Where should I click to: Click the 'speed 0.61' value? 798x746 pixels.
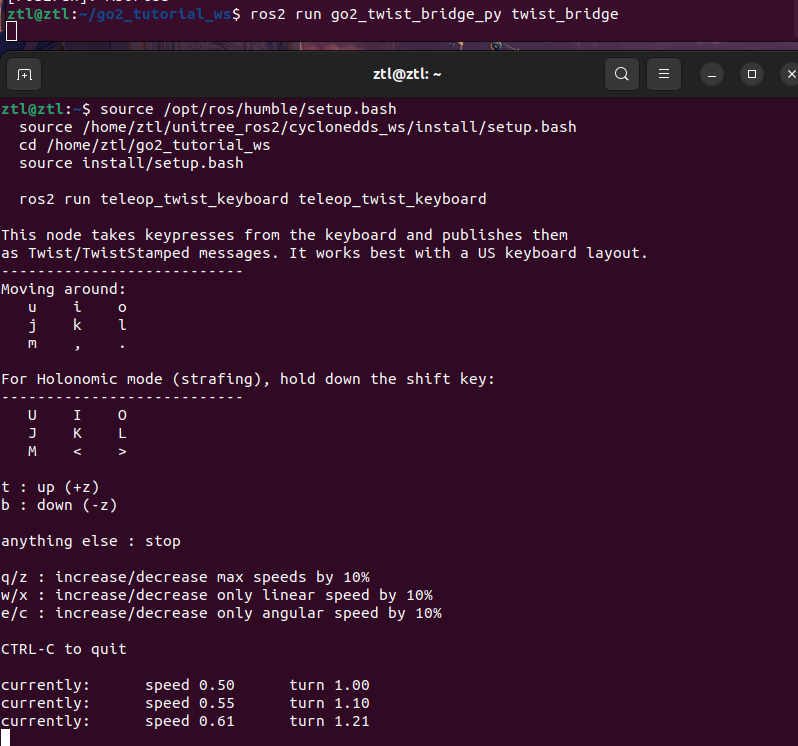(190, 722)
